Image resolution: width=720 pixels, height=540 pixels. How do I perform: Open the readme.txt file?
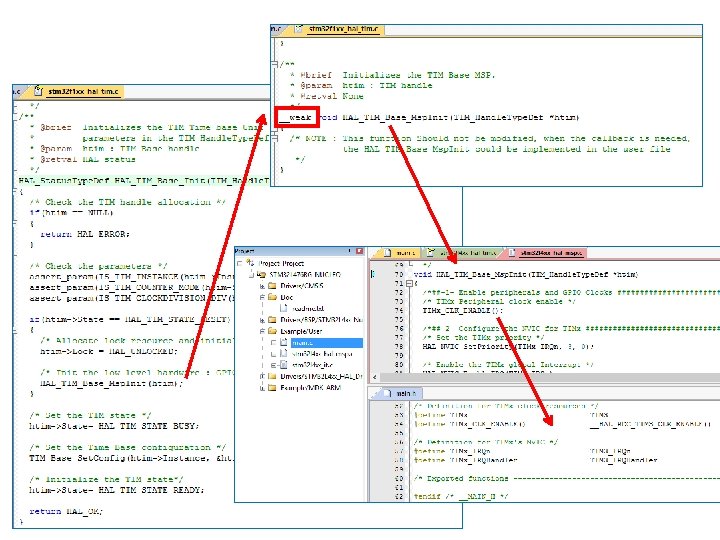[308, 309]
